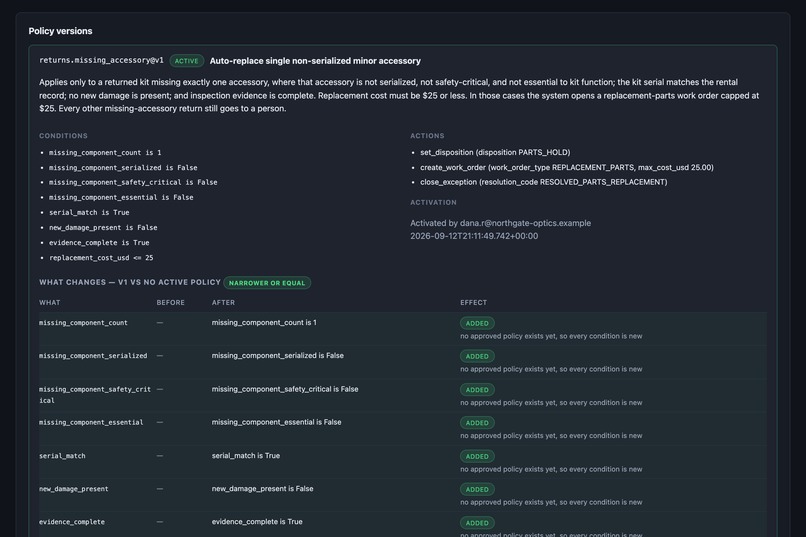Click the AFTER cell "missing_component_essential is False"

[277, 422]
